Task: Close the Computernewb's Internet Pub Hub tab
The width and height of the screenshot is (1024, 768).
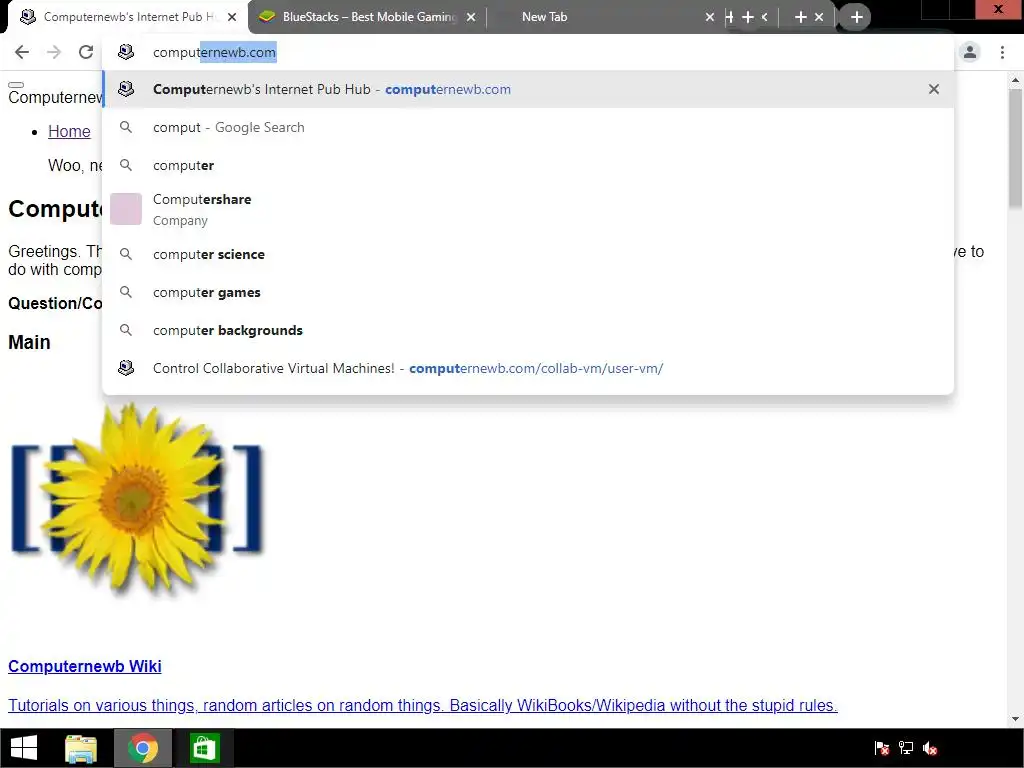Action: [x=232, y=17]
